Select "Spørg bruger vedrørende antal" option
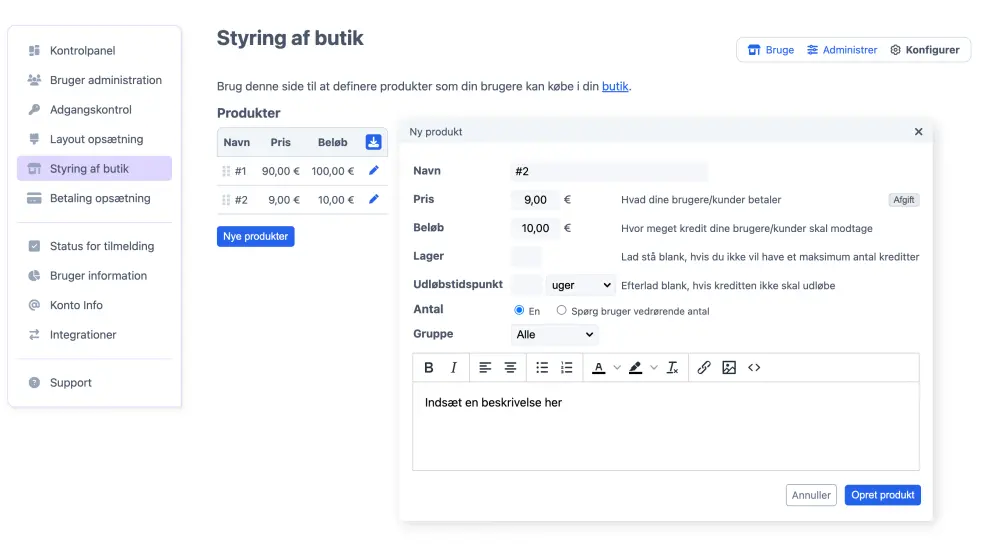 pyautogui.click(x=562, y=311)
